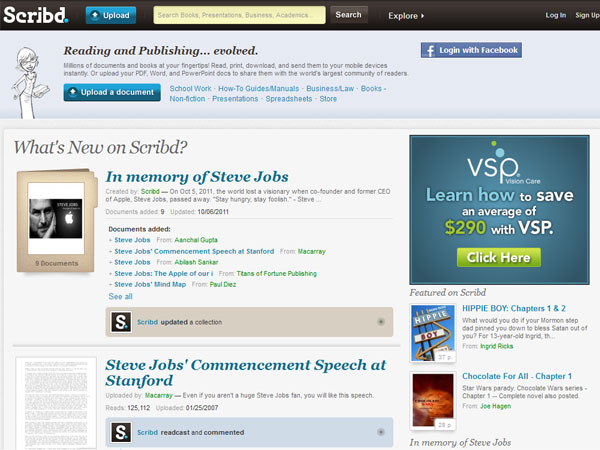600x450 pixels.
Task: Open 'HIPPIE BOY: Chapters 1 & 2' link
Action: tap(514, 308)
